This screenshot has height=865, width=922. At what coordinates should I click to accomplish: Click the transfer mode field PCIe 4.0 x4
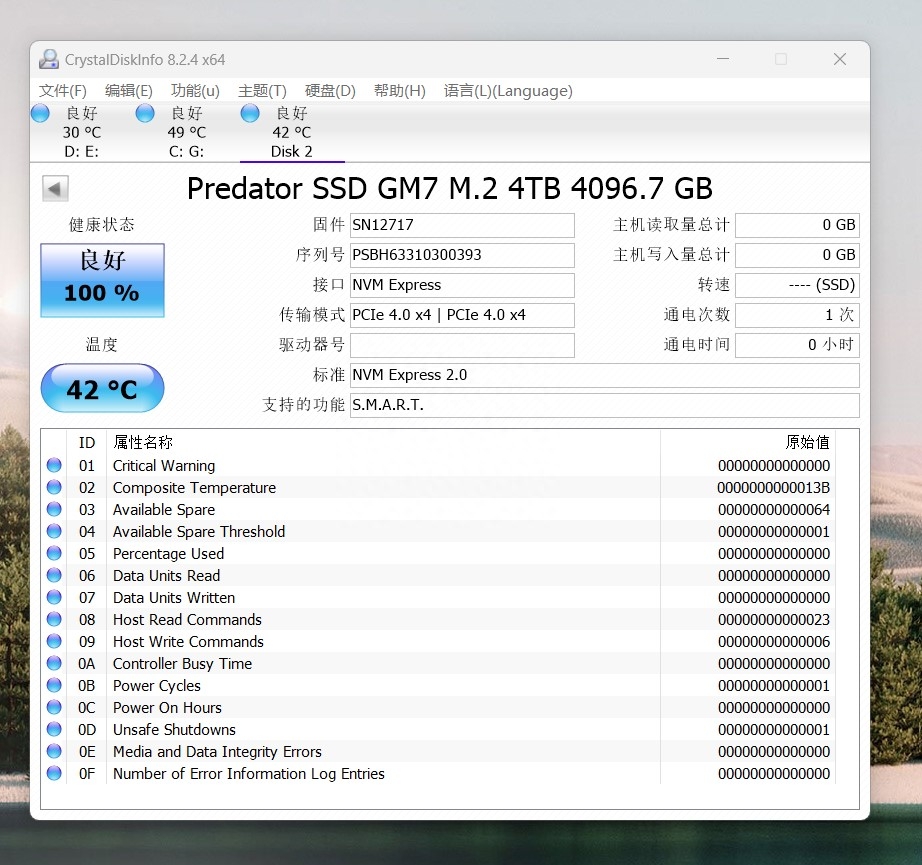click(x=462, y=315)
